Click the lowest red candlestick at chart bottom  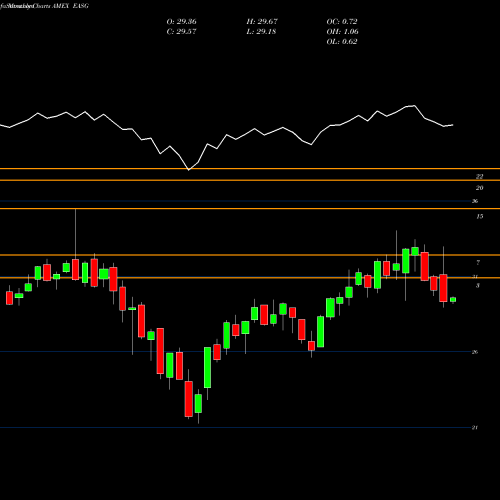click(189, 399)
